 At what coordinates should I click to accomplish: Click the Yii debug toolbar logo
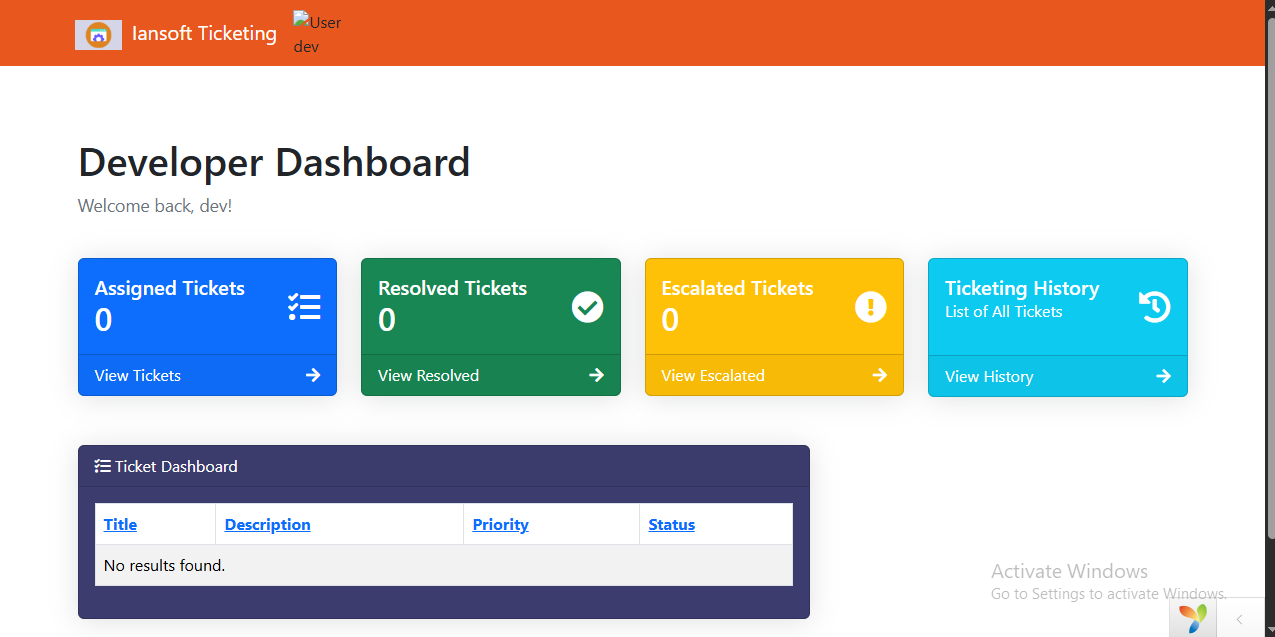pyautogui.click(x=1192, y=619)
